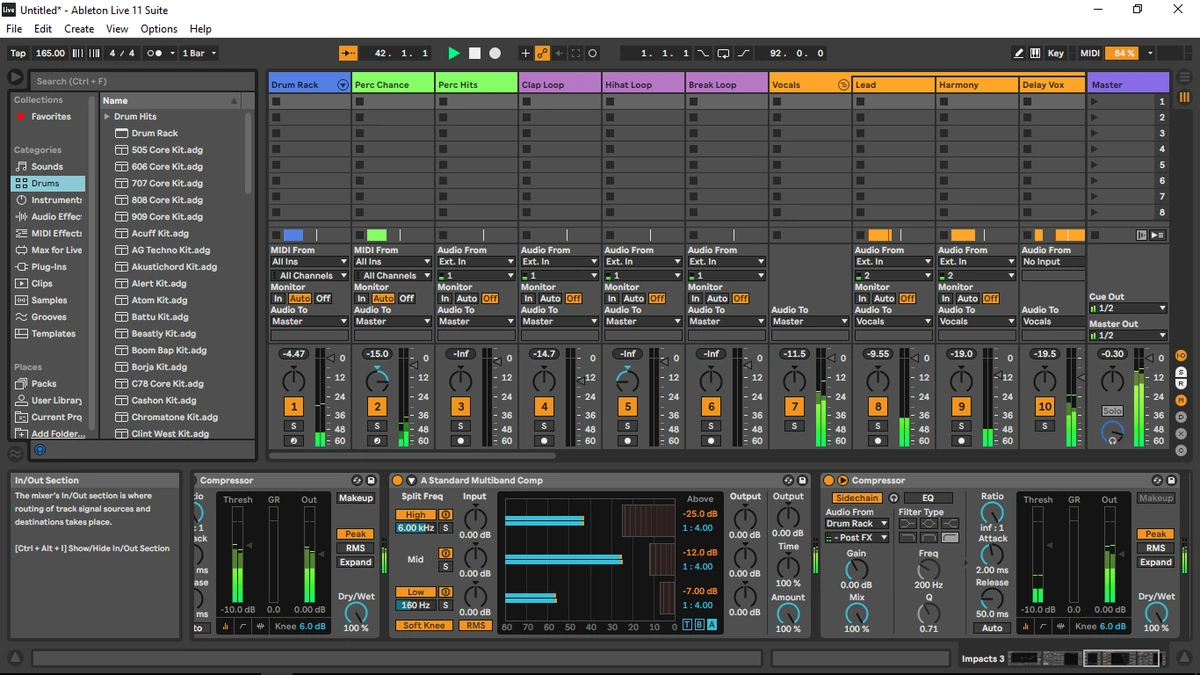This screenshot has height=675, width=1200.
Task: Click the tempo field showing 165.00
Action: (x=50, y=53)
